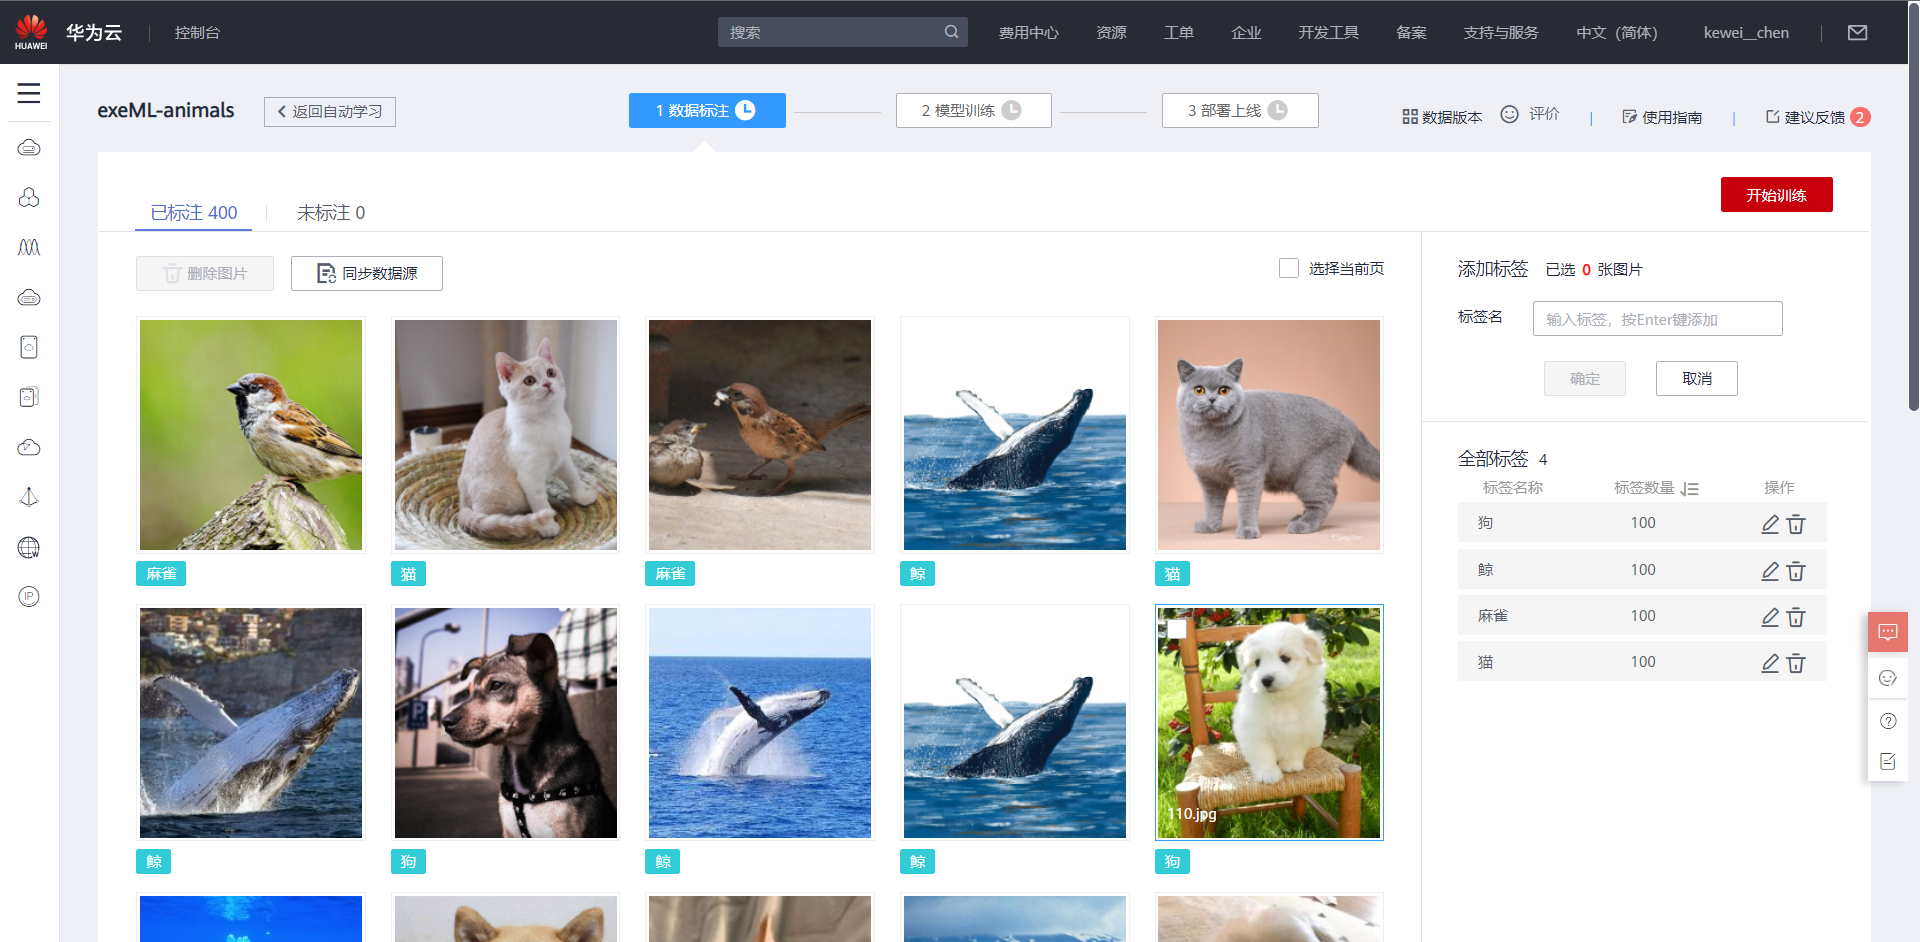This screenshot has height=942, width=1920.
Task: Click the 控制台 console link
Action: pyautogui.click(x=197, y=33)
